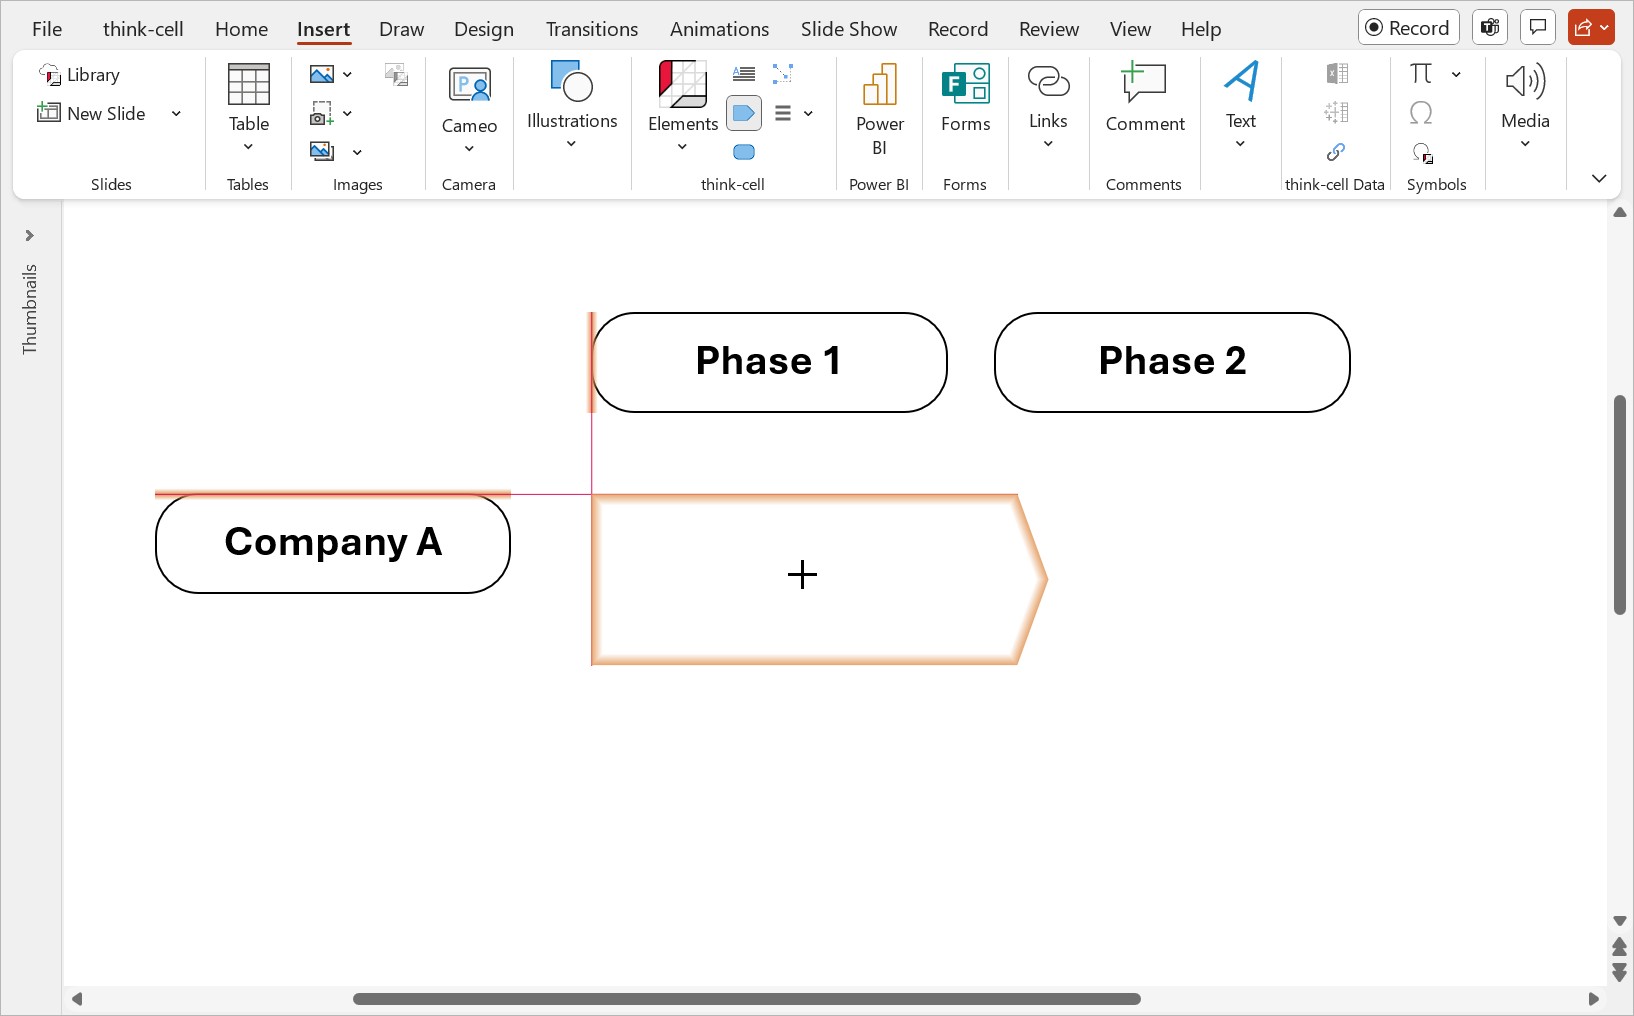Image resolution: width=1634 pixels, height=1016 pixels.
Task: Open the comments pane speech bubble
Action: click(x=1538, y=28)
